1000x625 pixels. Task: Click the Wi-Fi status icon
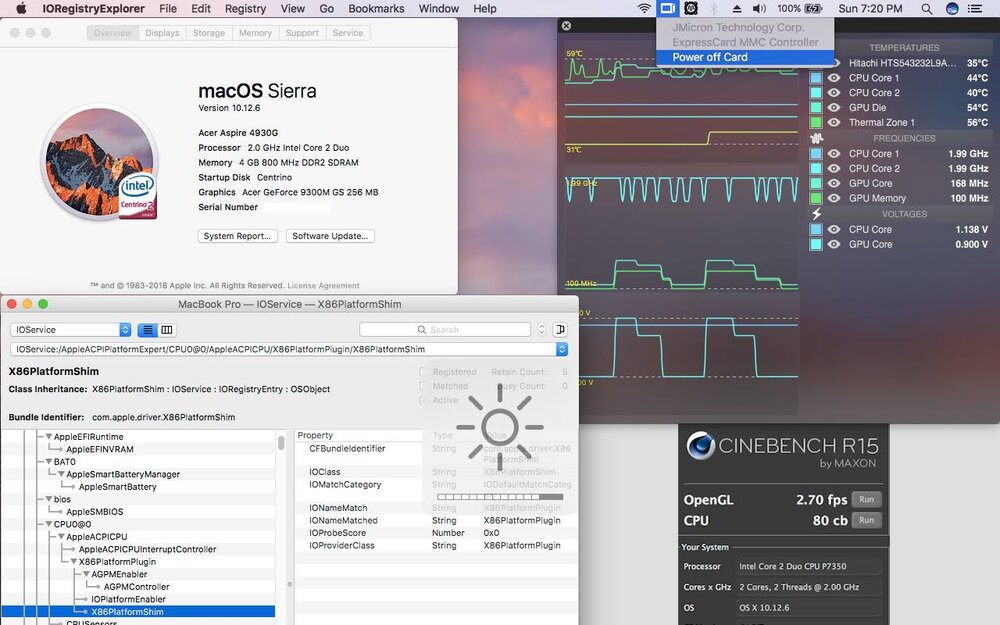coord(645,9)
